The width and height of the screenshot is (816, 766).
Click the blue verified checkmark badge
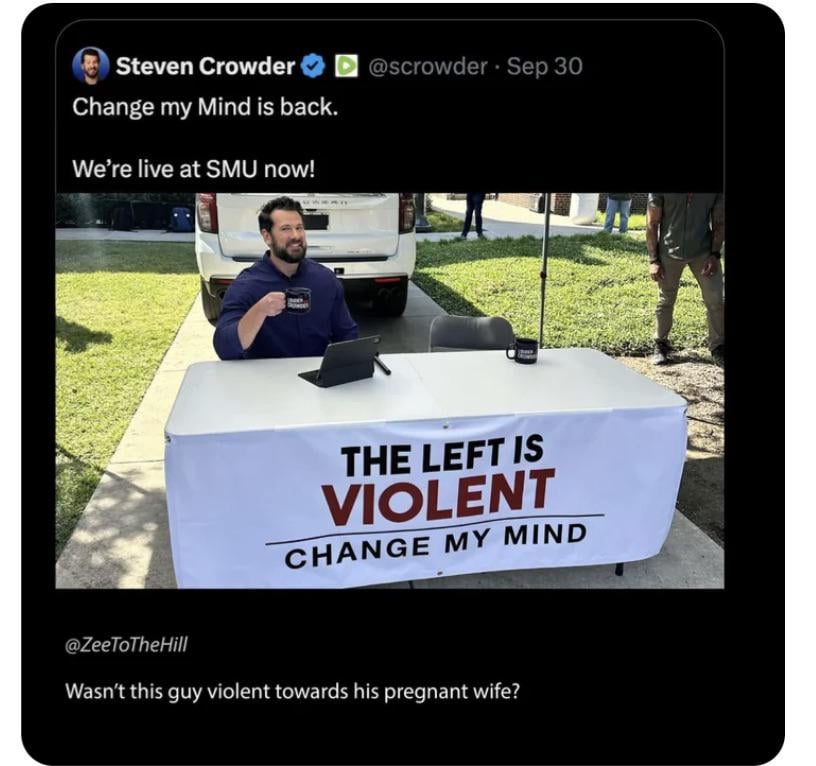click(x=313, y=66)
